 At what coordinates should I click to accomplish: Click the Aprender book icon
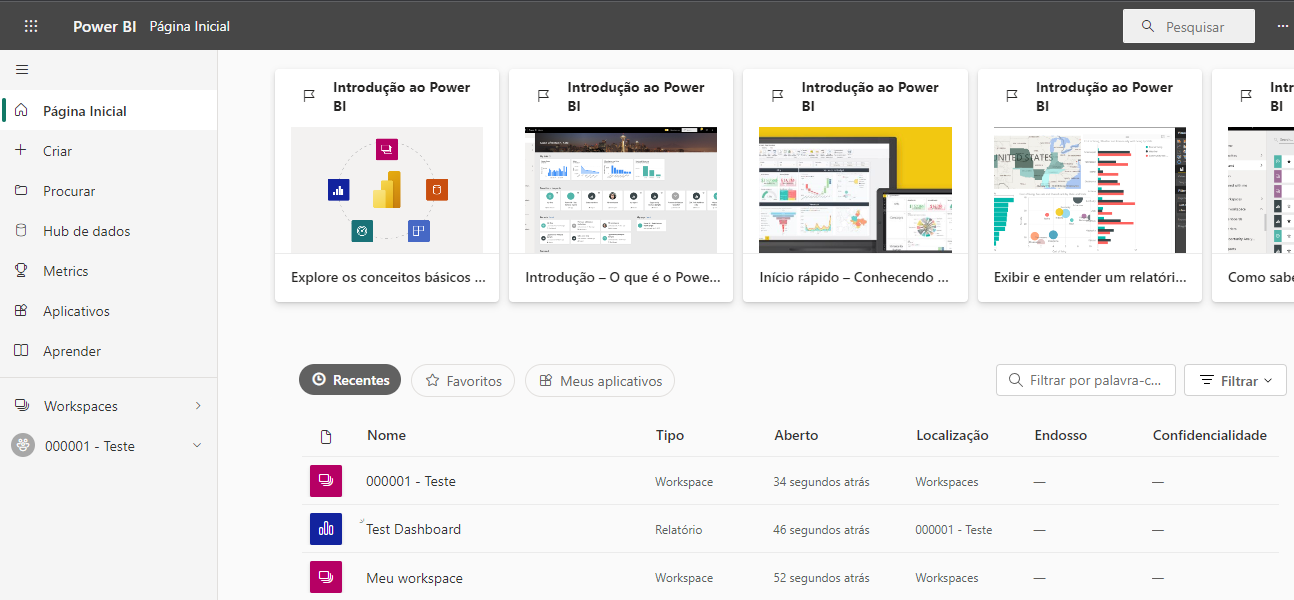click(21, 350)
